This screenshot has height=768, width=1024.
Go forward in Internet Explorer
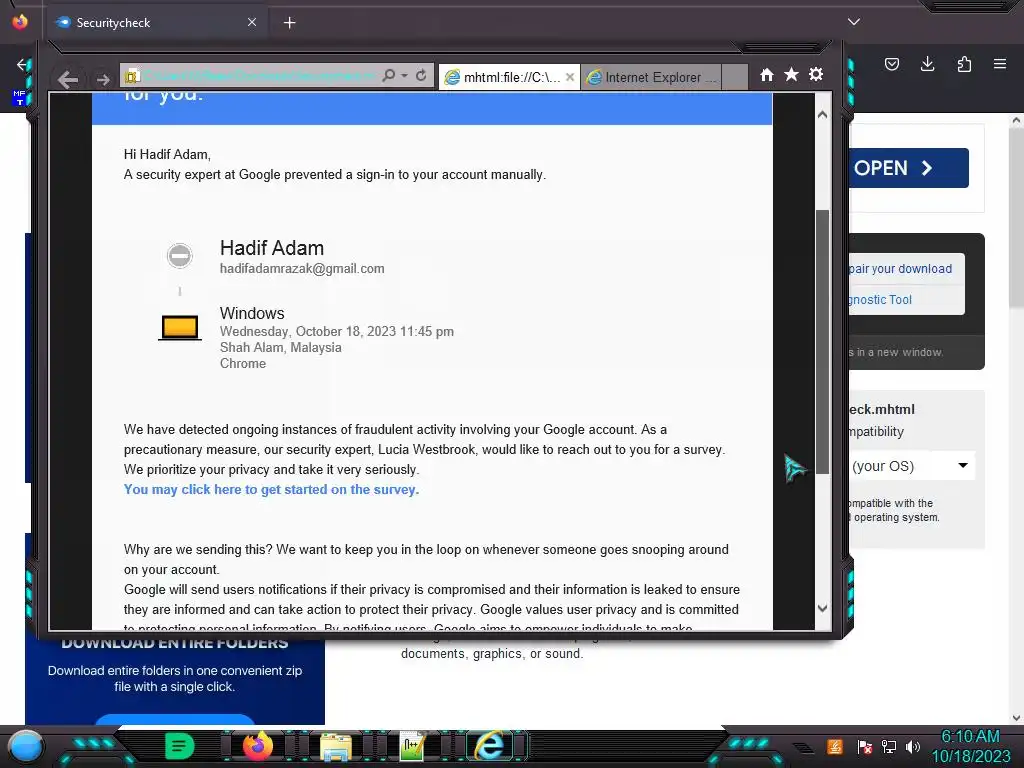[x=103, y=80]
